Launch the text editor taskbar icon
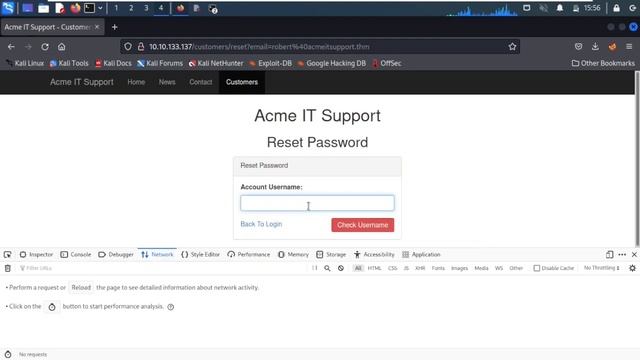Screen dimensions: 640x360 60,8
